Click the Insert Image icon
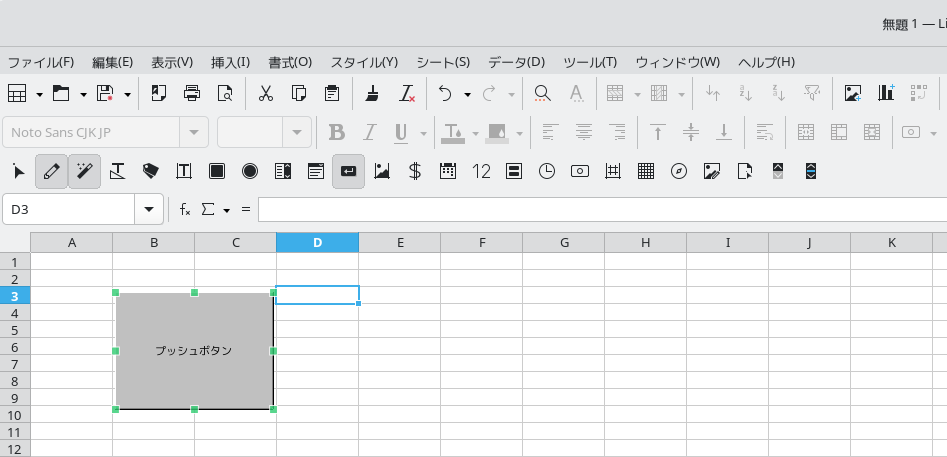 [x=853, y=93]
